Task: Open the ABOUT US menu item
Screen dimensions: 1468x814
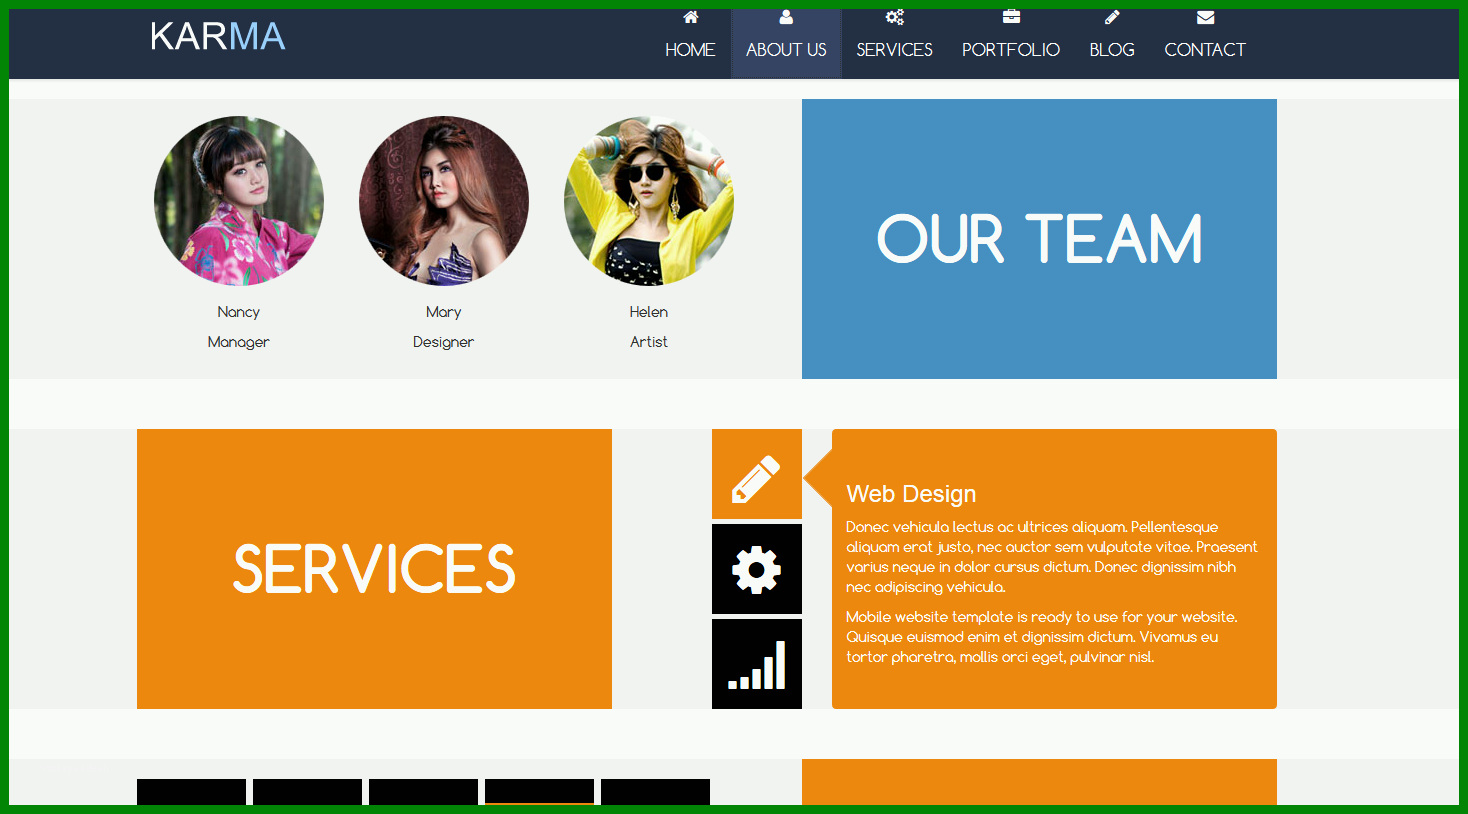Action: [786, 50]
